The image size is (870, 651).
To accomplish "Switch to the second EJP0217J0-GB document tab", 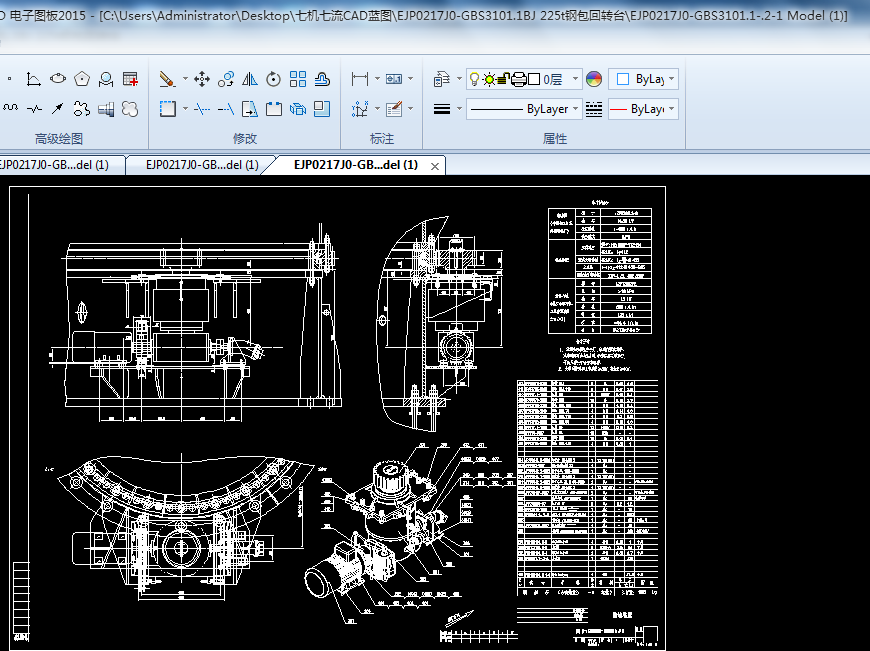I will pyautogui.click(x=202, y=165).
